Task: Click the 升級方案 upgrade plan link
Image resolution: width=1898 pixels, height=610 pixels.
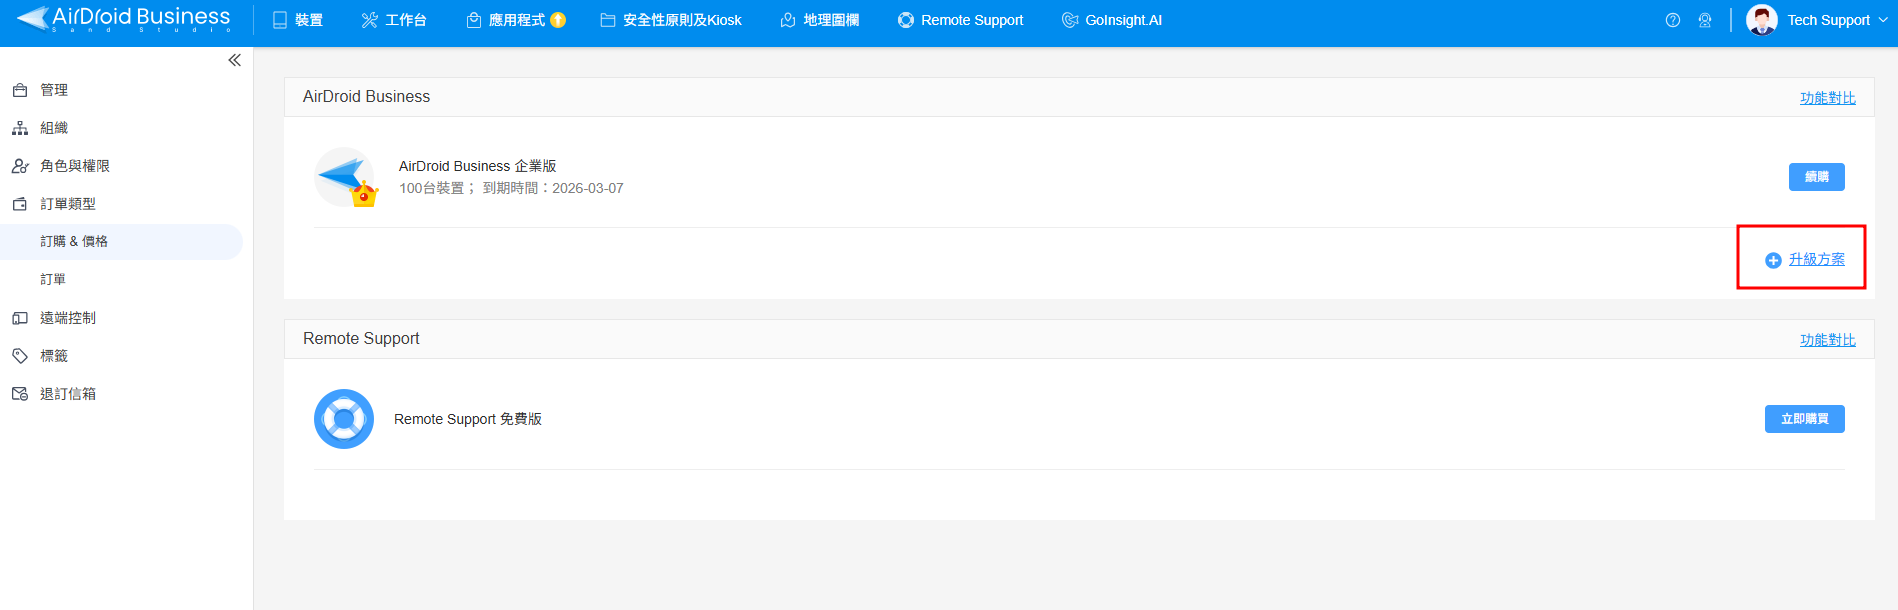Action: (1816, 259)
